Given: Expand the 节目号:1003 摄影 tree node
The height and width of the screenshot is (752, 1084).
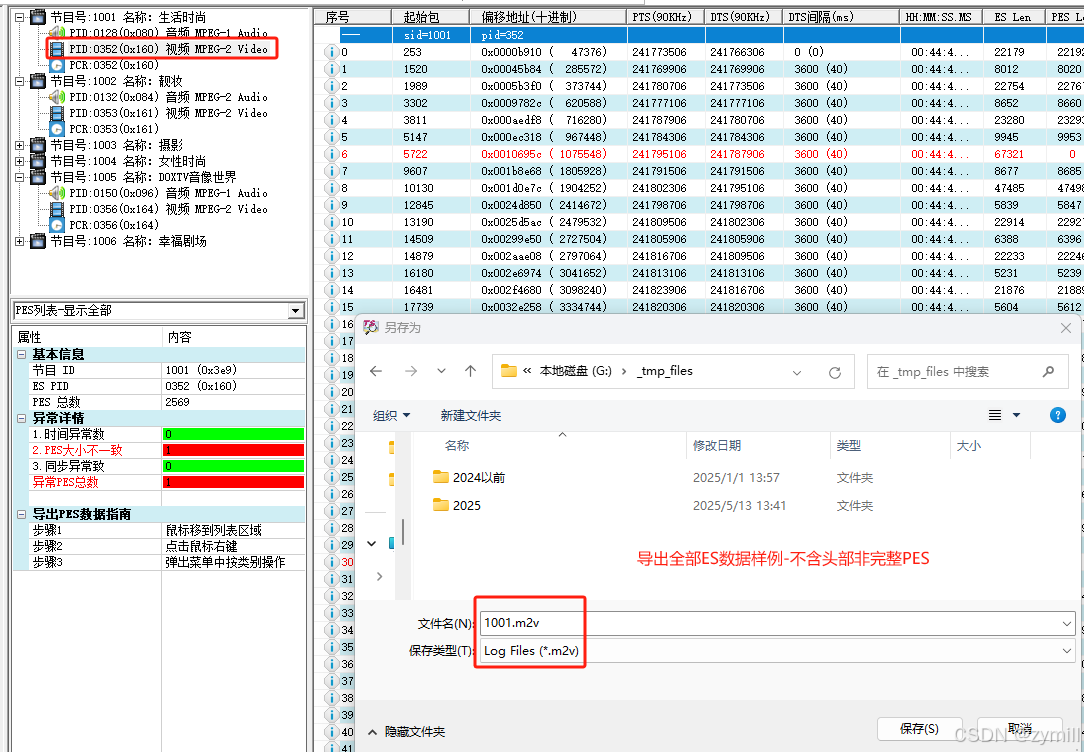Looking at the screenshot, I should 20,145.
